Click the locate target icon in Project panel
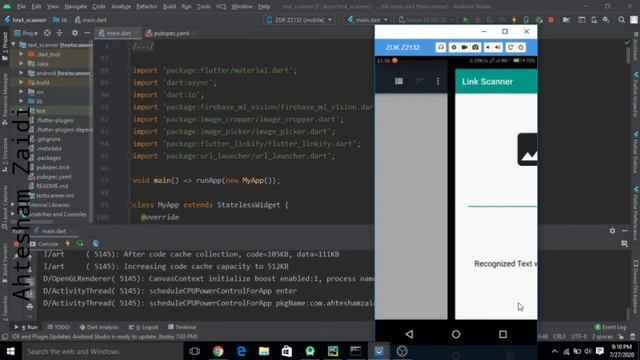 tap(47, 33)
